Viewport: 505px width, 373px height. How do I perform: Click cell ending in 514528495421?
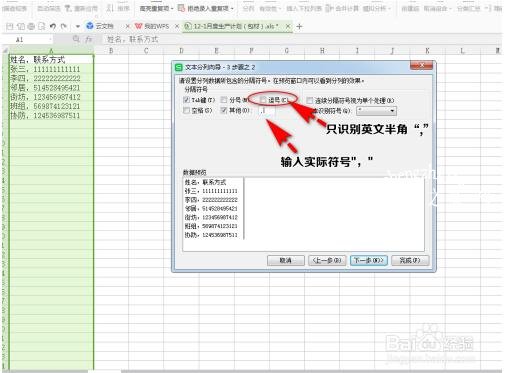click(x=51, y=88)
